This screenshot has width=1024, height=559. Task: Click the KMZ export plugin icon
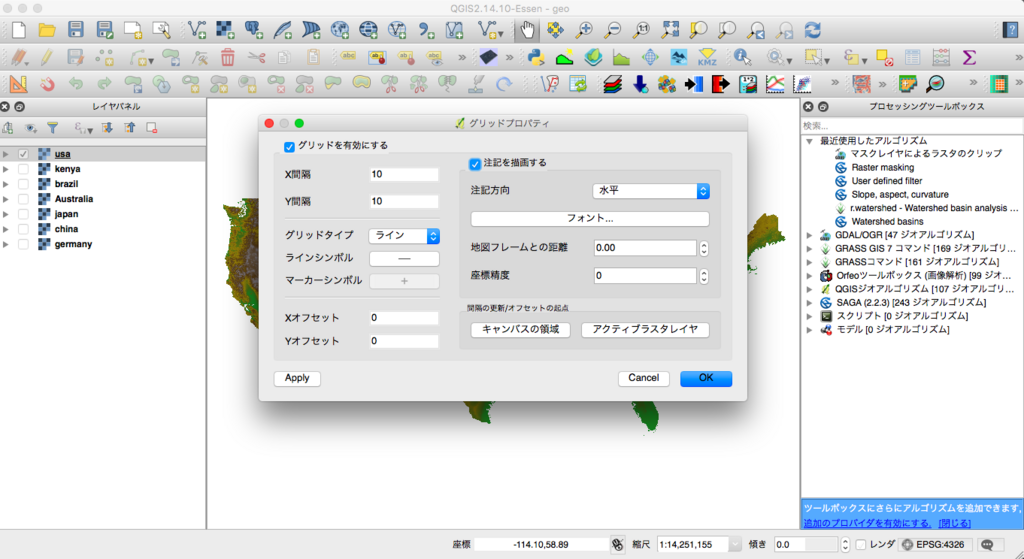(707, 57)
